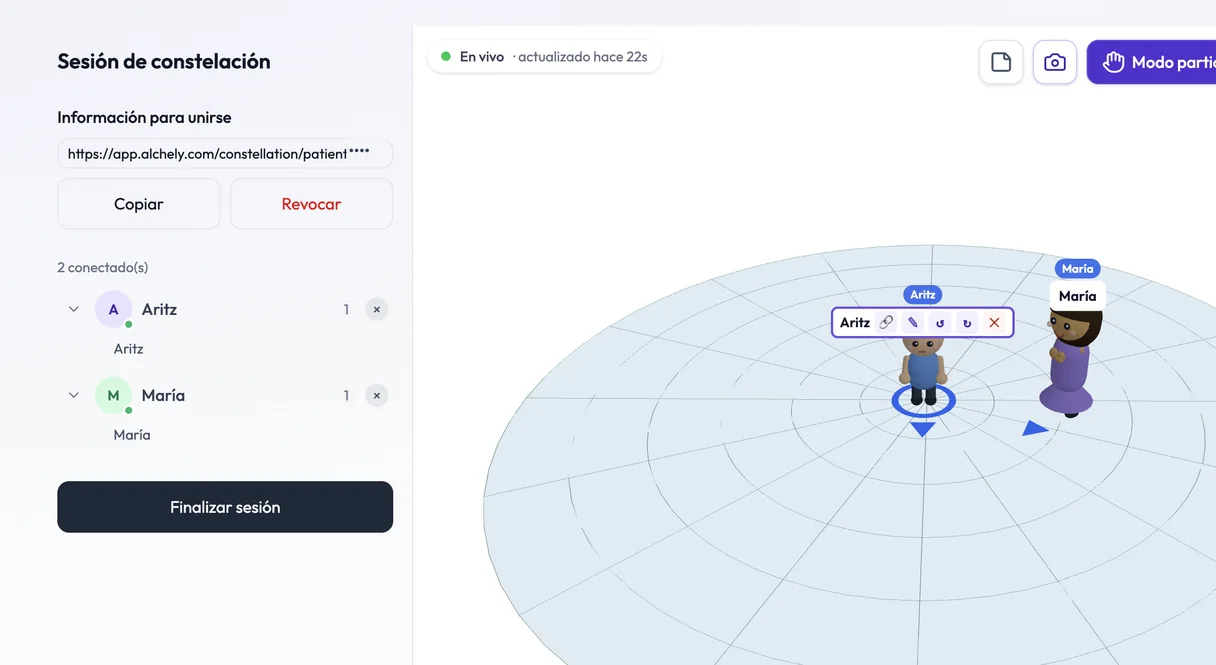Screen dimensions: 1216x665
Task: End session with Finalizar sesión
Action: [225, 507]
